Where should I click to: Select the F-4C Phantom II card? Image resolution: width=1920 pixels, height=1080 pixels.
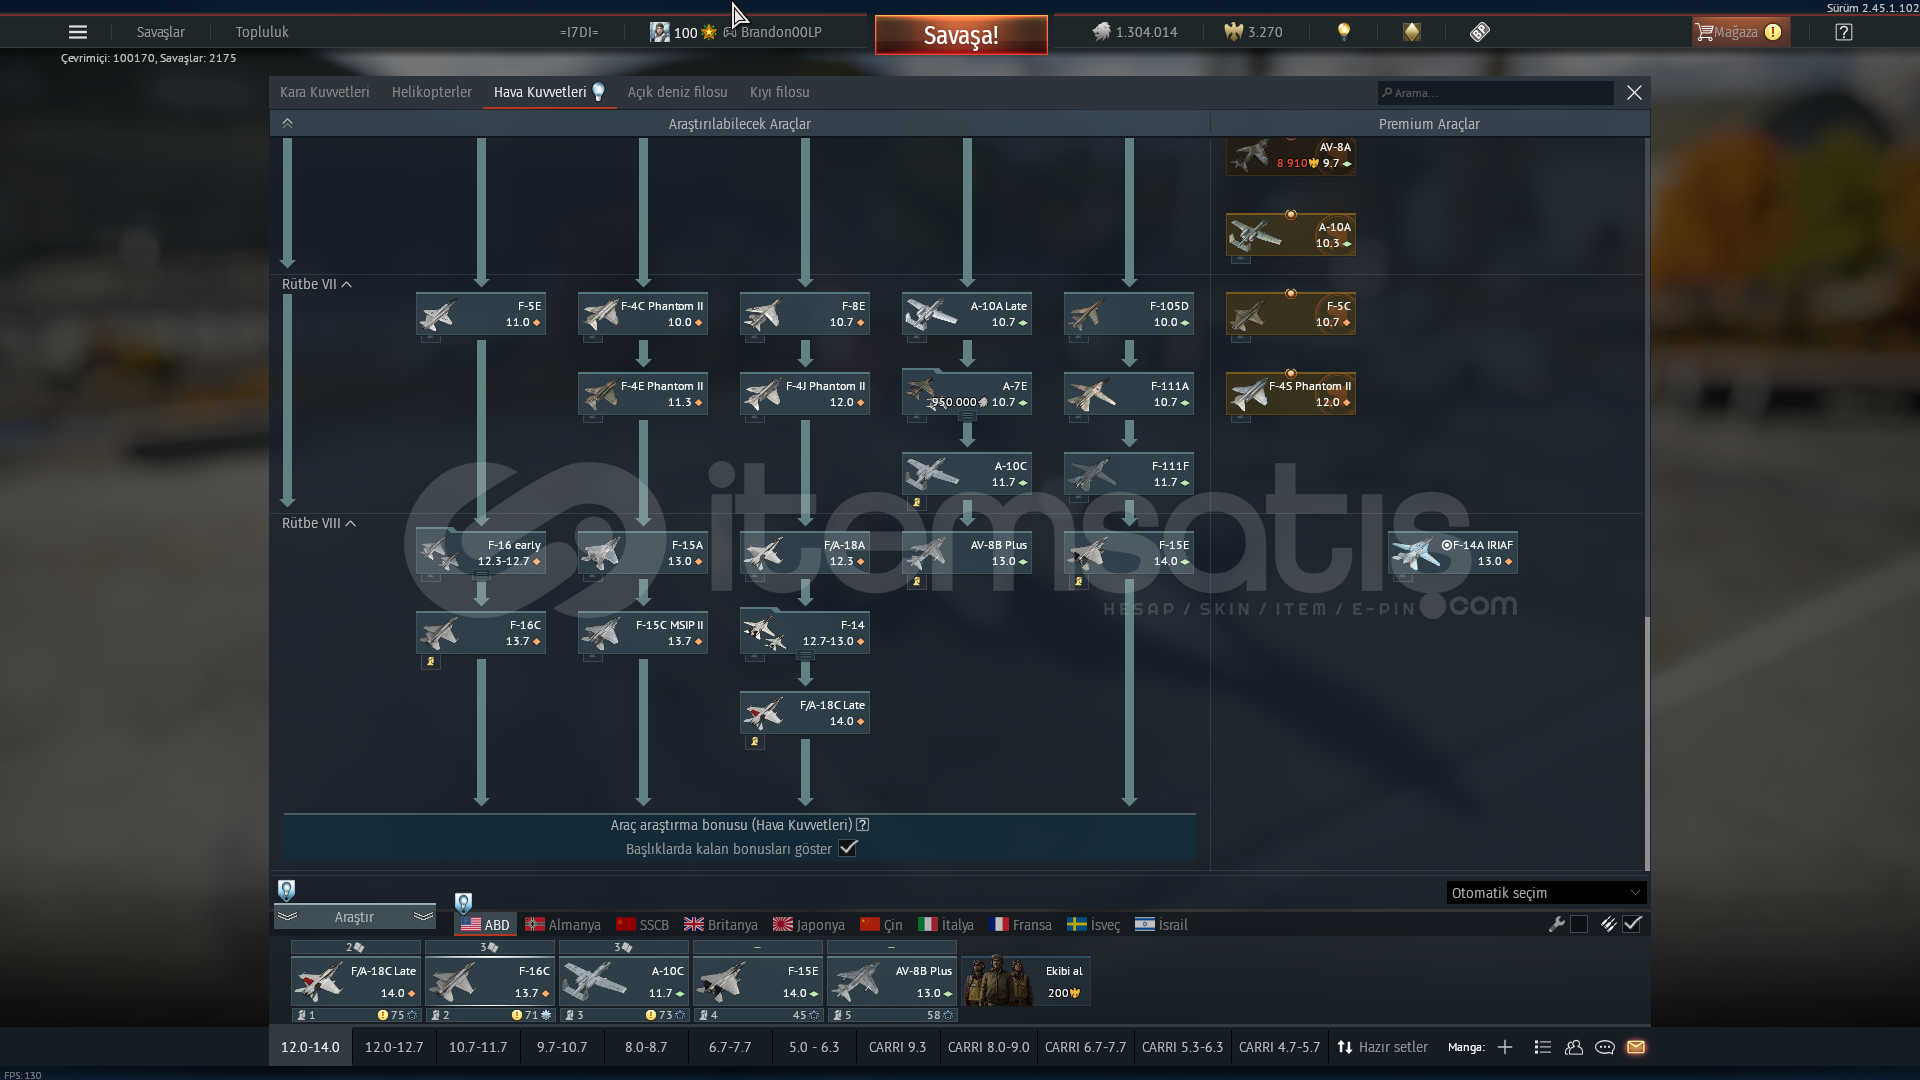pyautogui.click(x=643, y=314)
